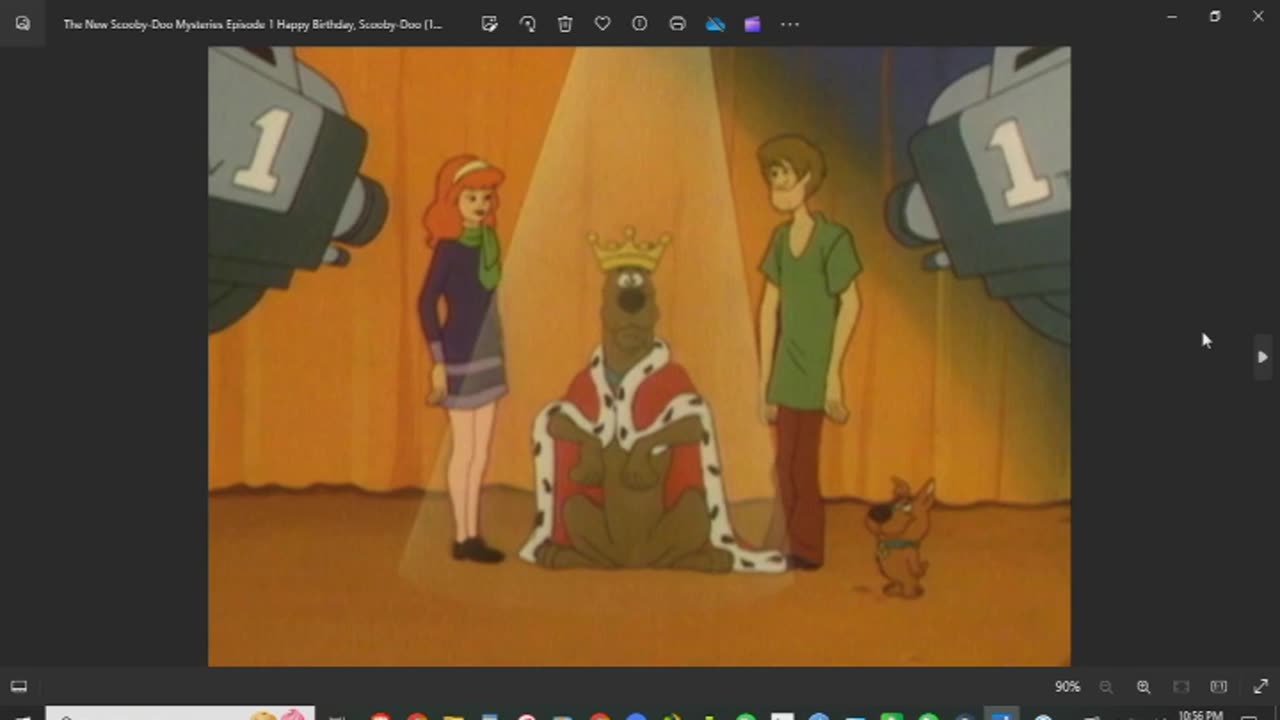Screen dimensions: 1280x720
Task: Show the image at actual size icon
Action: tap(1218, 687)
